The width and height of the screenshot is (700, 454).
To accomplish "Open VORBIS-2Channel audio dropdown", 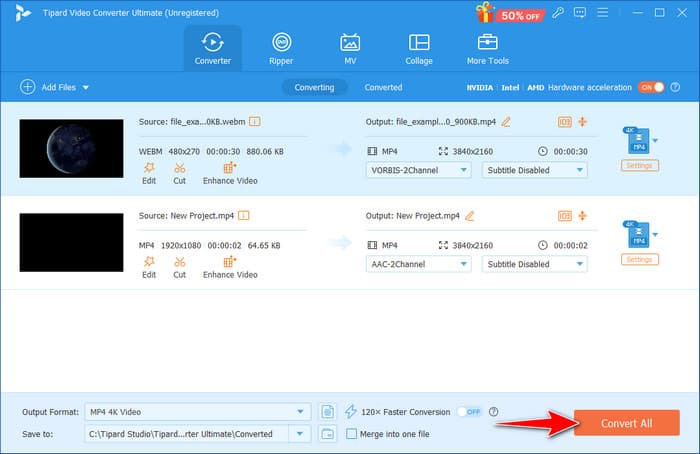I will click(418, 170).
